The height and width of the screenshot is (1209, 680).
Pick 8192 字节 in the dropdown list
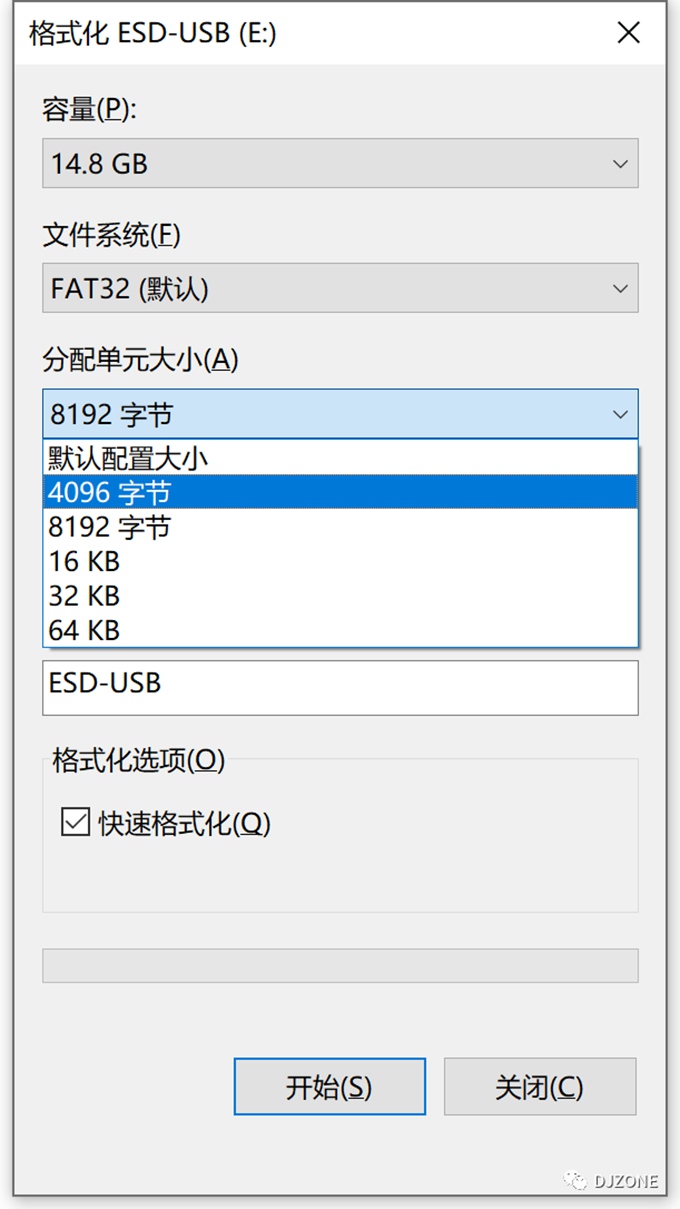click(340, 527)
